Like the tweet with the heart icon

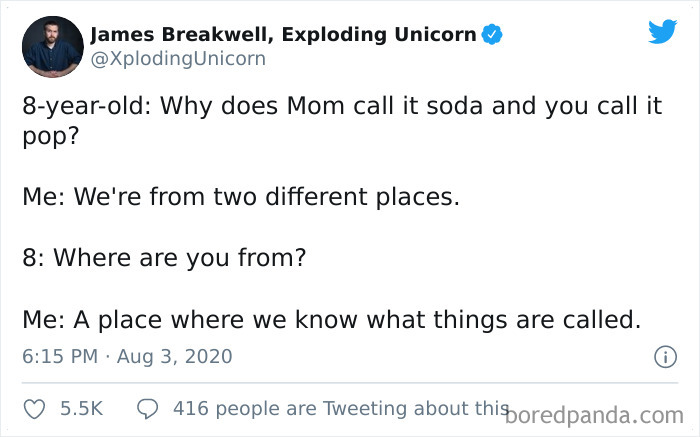pos(34,408)
